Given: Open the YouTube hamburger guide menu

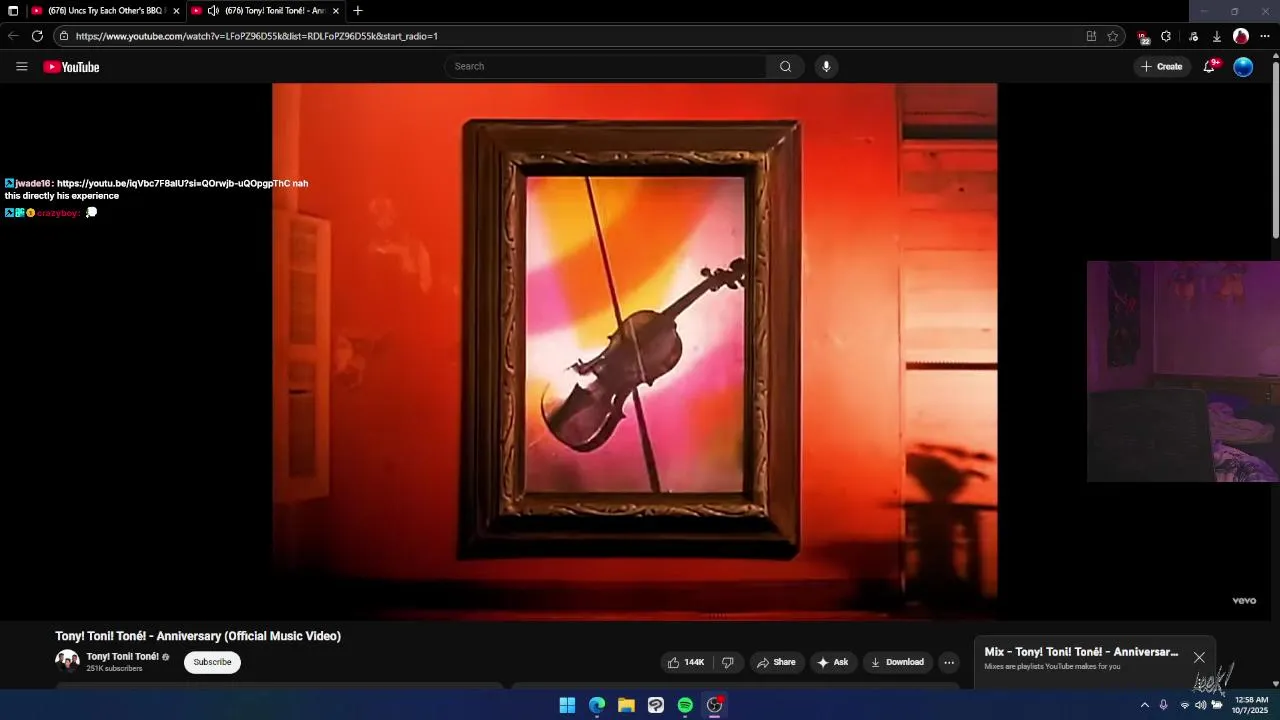Looking at the screenshot, I should [x=22, y=67].
